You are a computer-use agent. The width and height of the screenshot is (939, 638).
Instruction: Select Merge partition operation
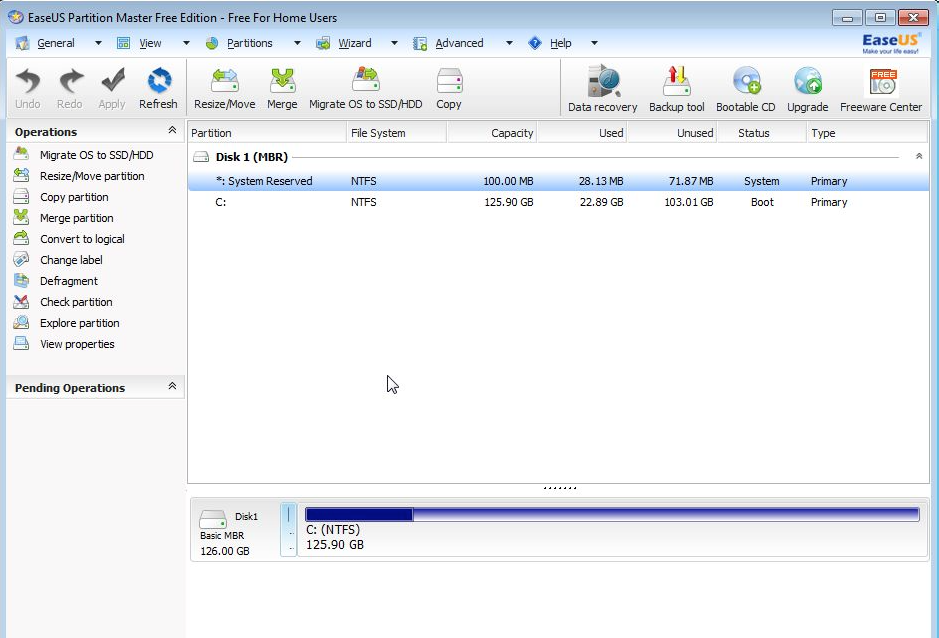tap(63, 217)
